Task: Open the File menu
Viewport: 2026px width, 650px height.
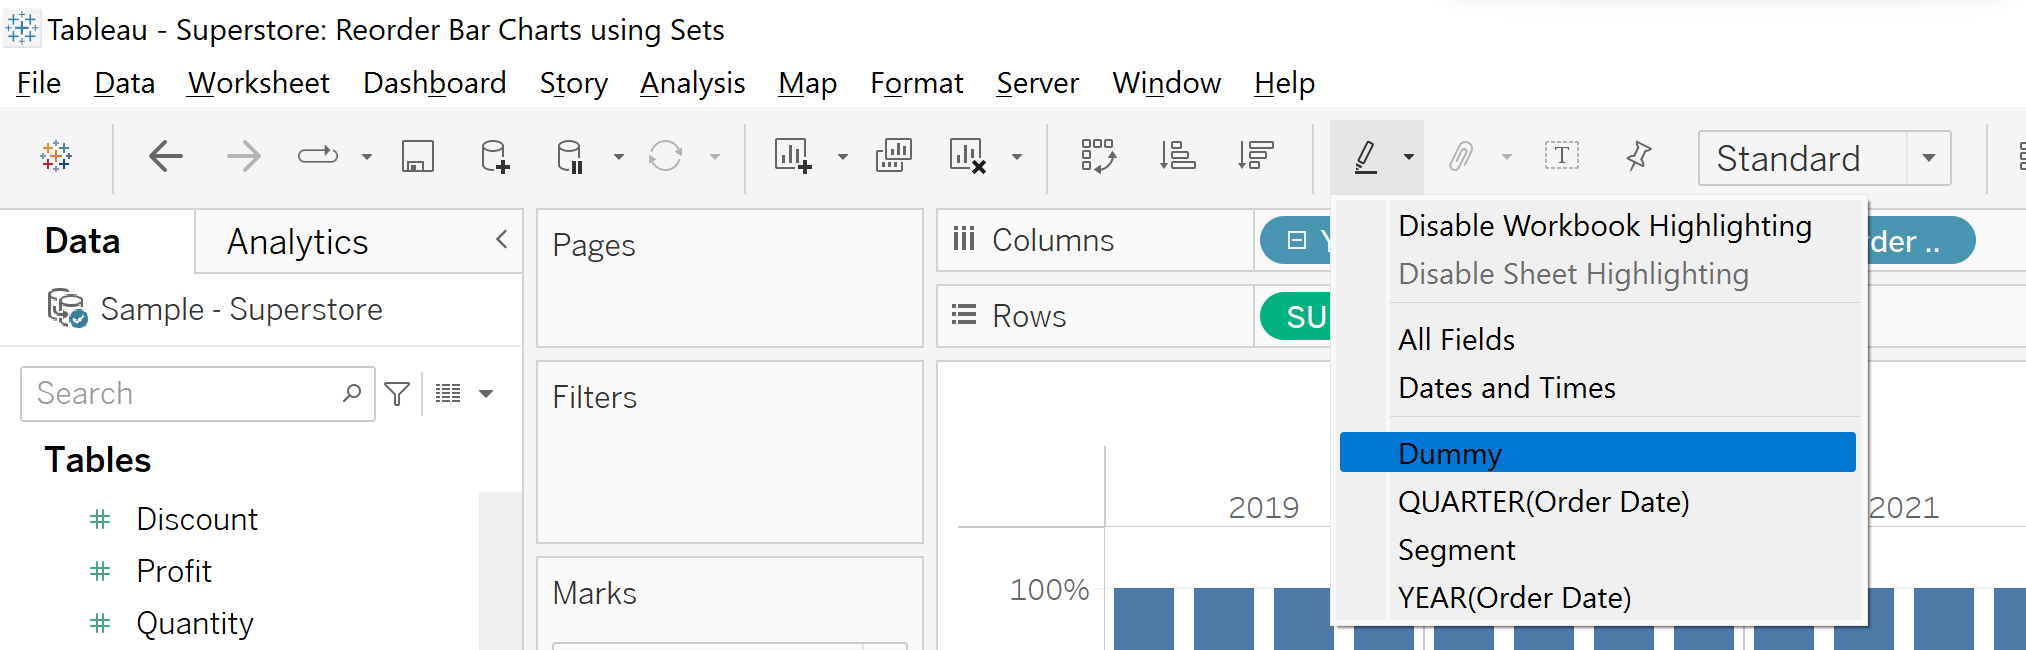Action: (x=39, y=83)
